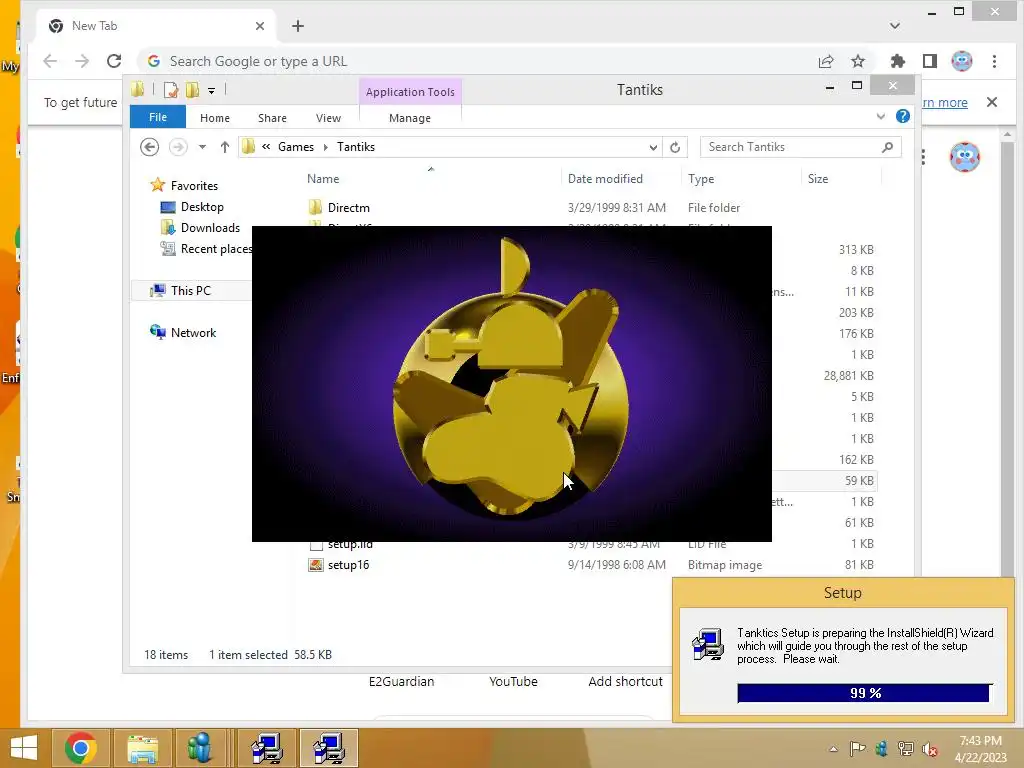Open Chrome Extensions puzzle icon

pos(898,61)
